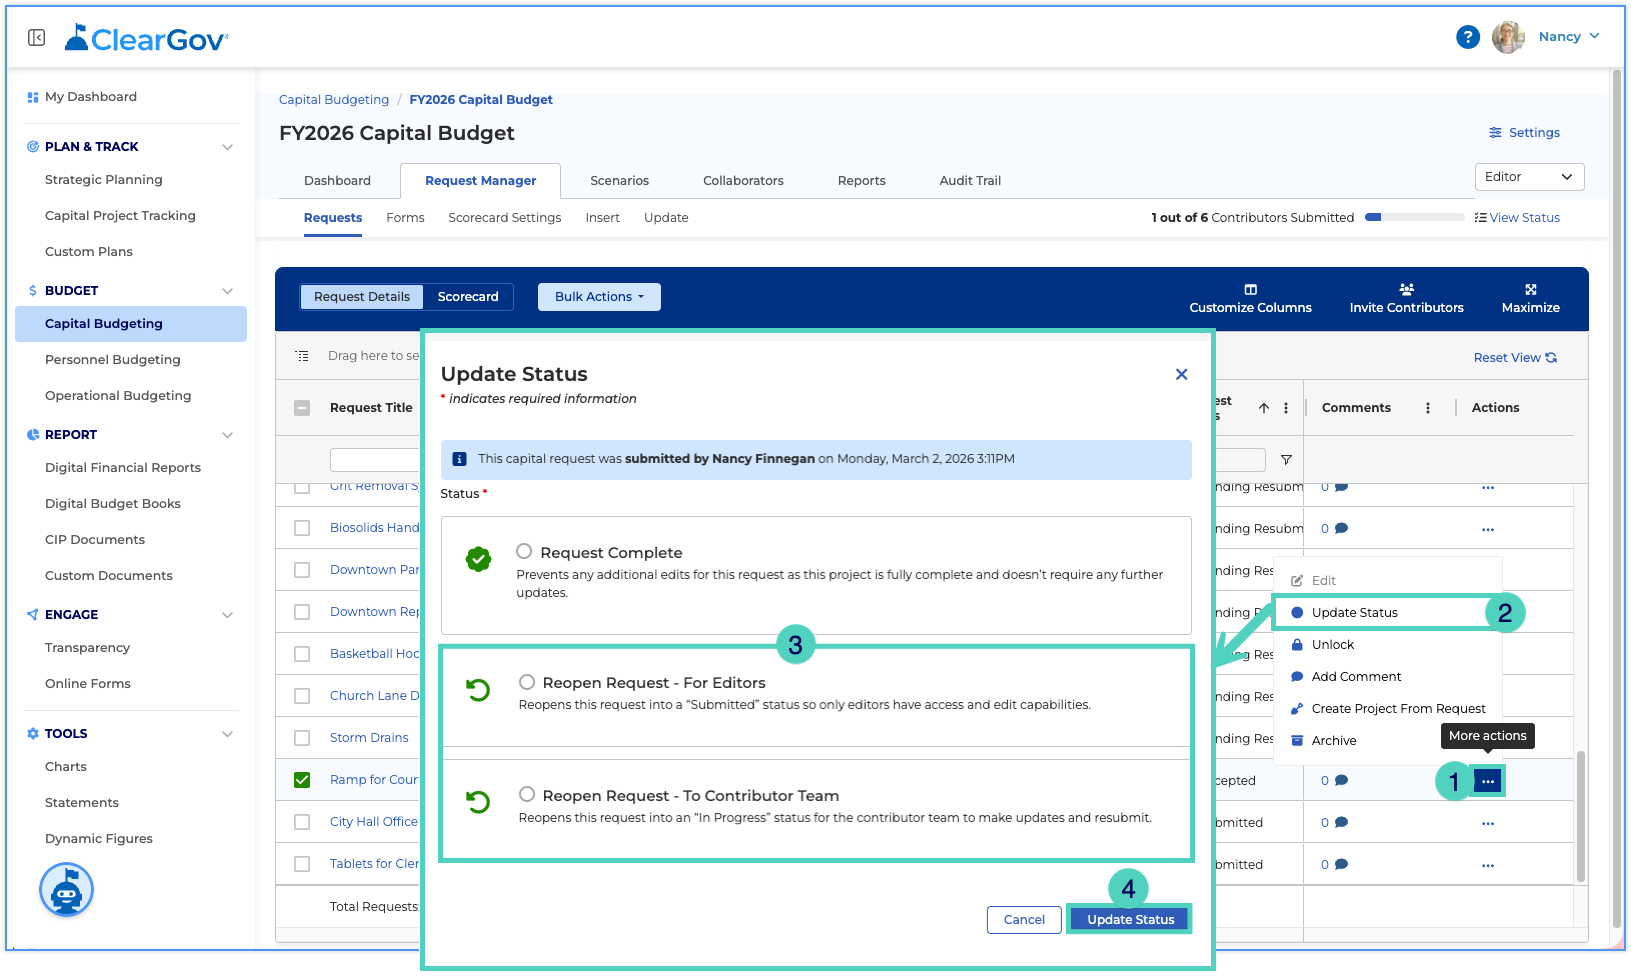Click the Invite Contributors icon
The height and width of the screenshot is (980, 1631).
point(1406,290)
